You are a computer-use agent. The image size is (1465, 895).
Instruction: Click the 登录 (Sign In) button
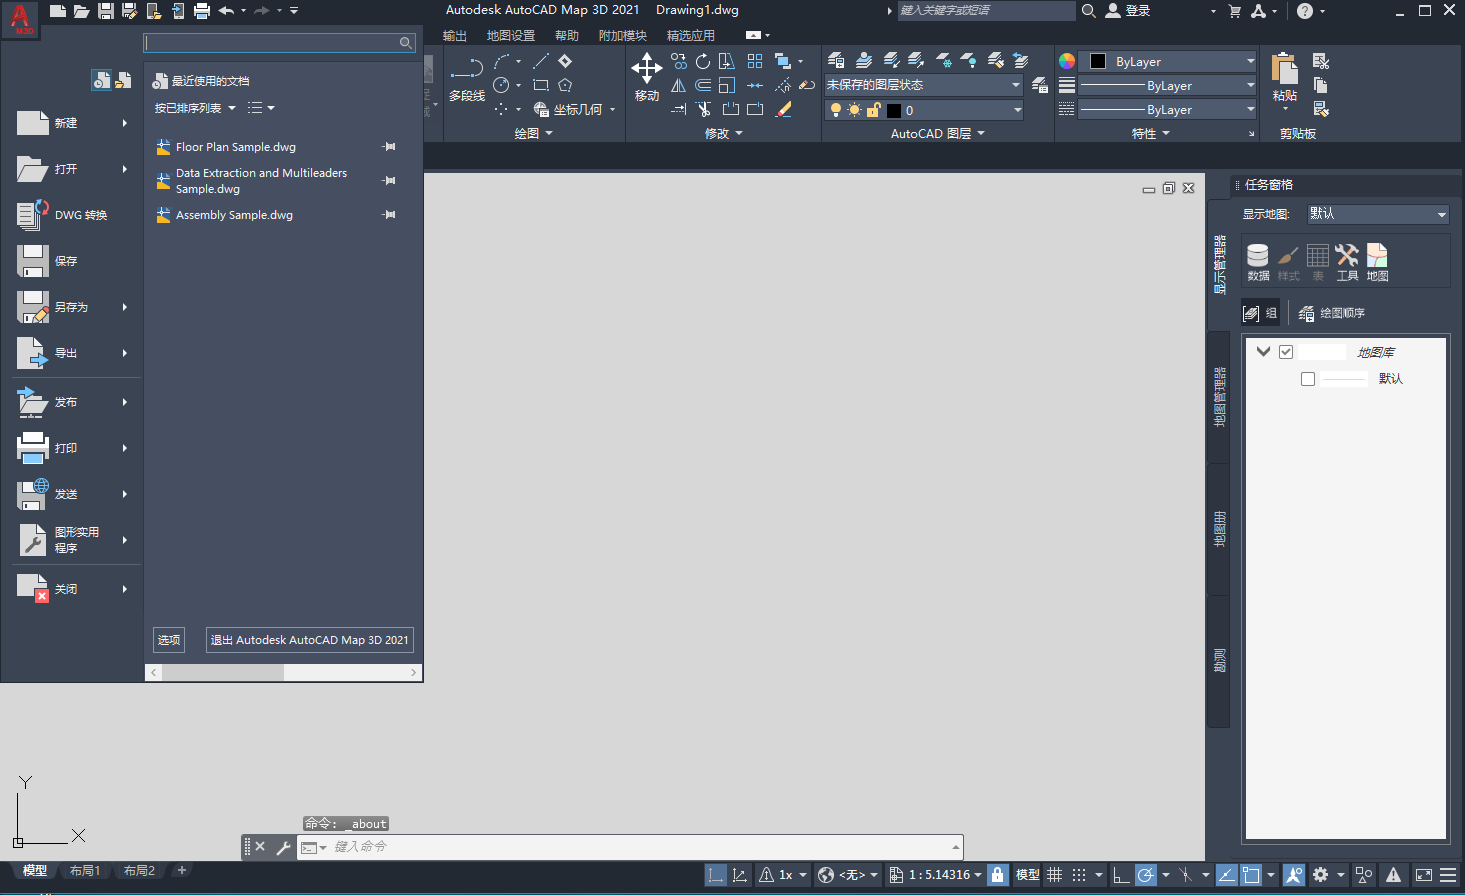[x=1128, y=11]
